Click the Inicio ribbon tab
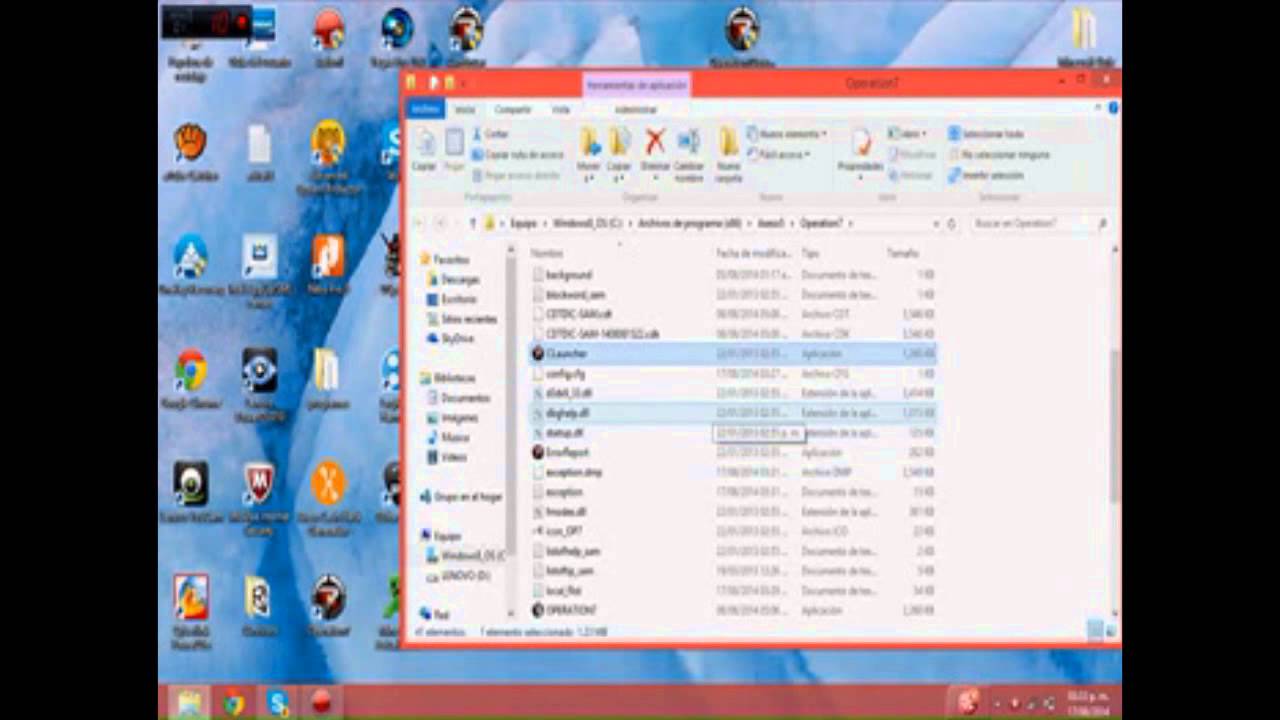This screenshot has width=1280, height=720. 465,108
